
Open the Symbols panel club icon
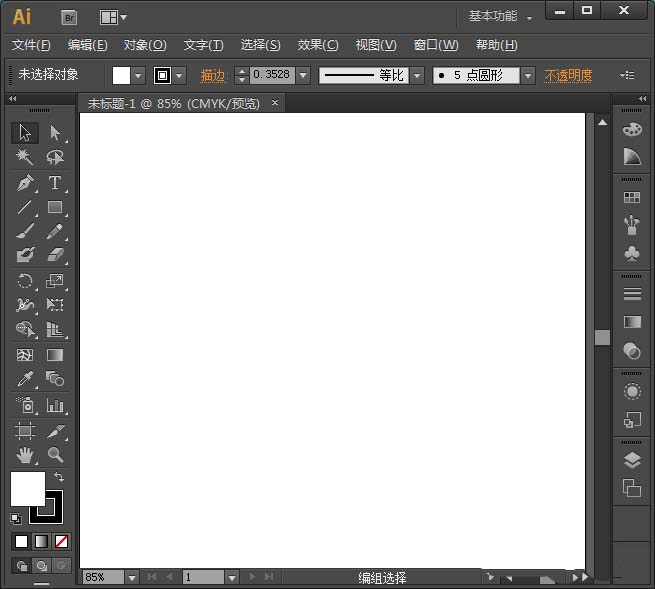631,253
